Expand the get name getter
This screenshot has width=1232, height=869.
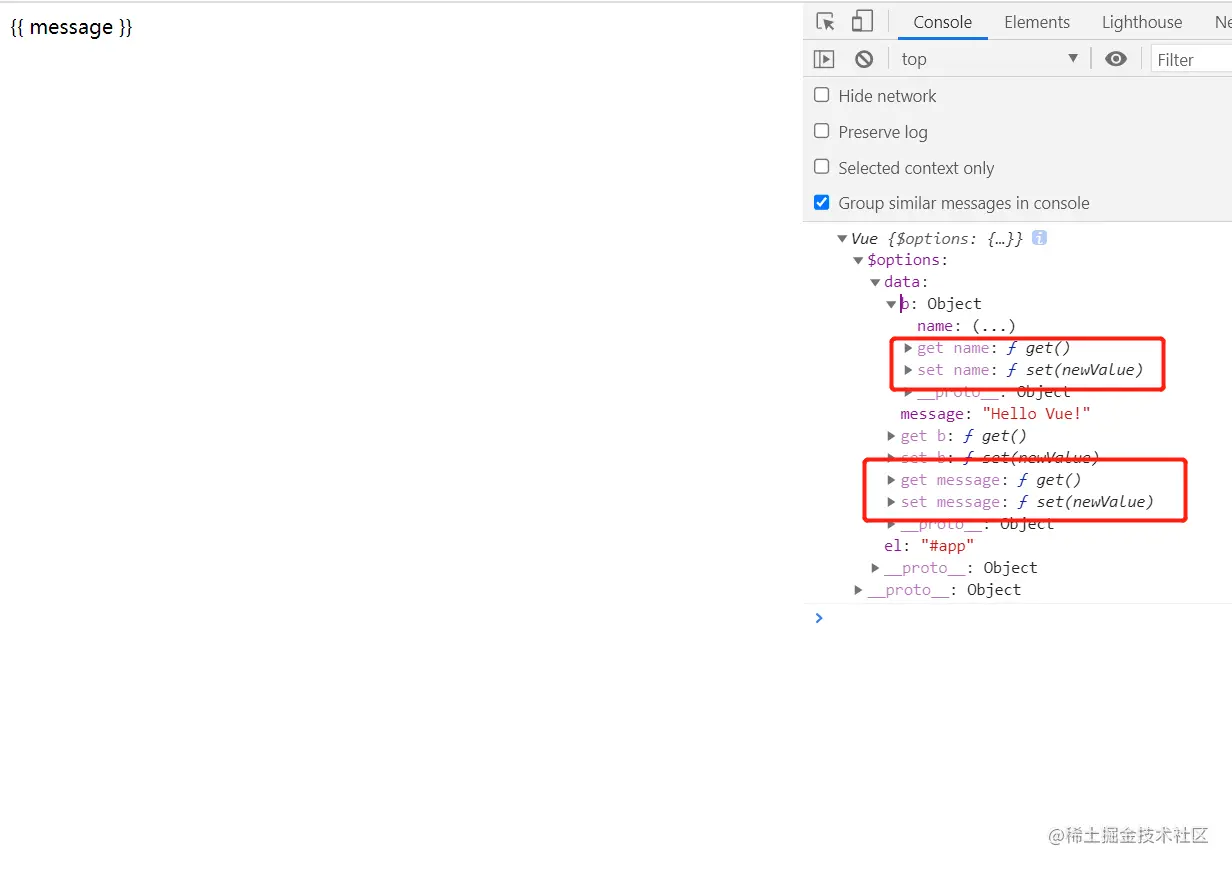[908, 348]
